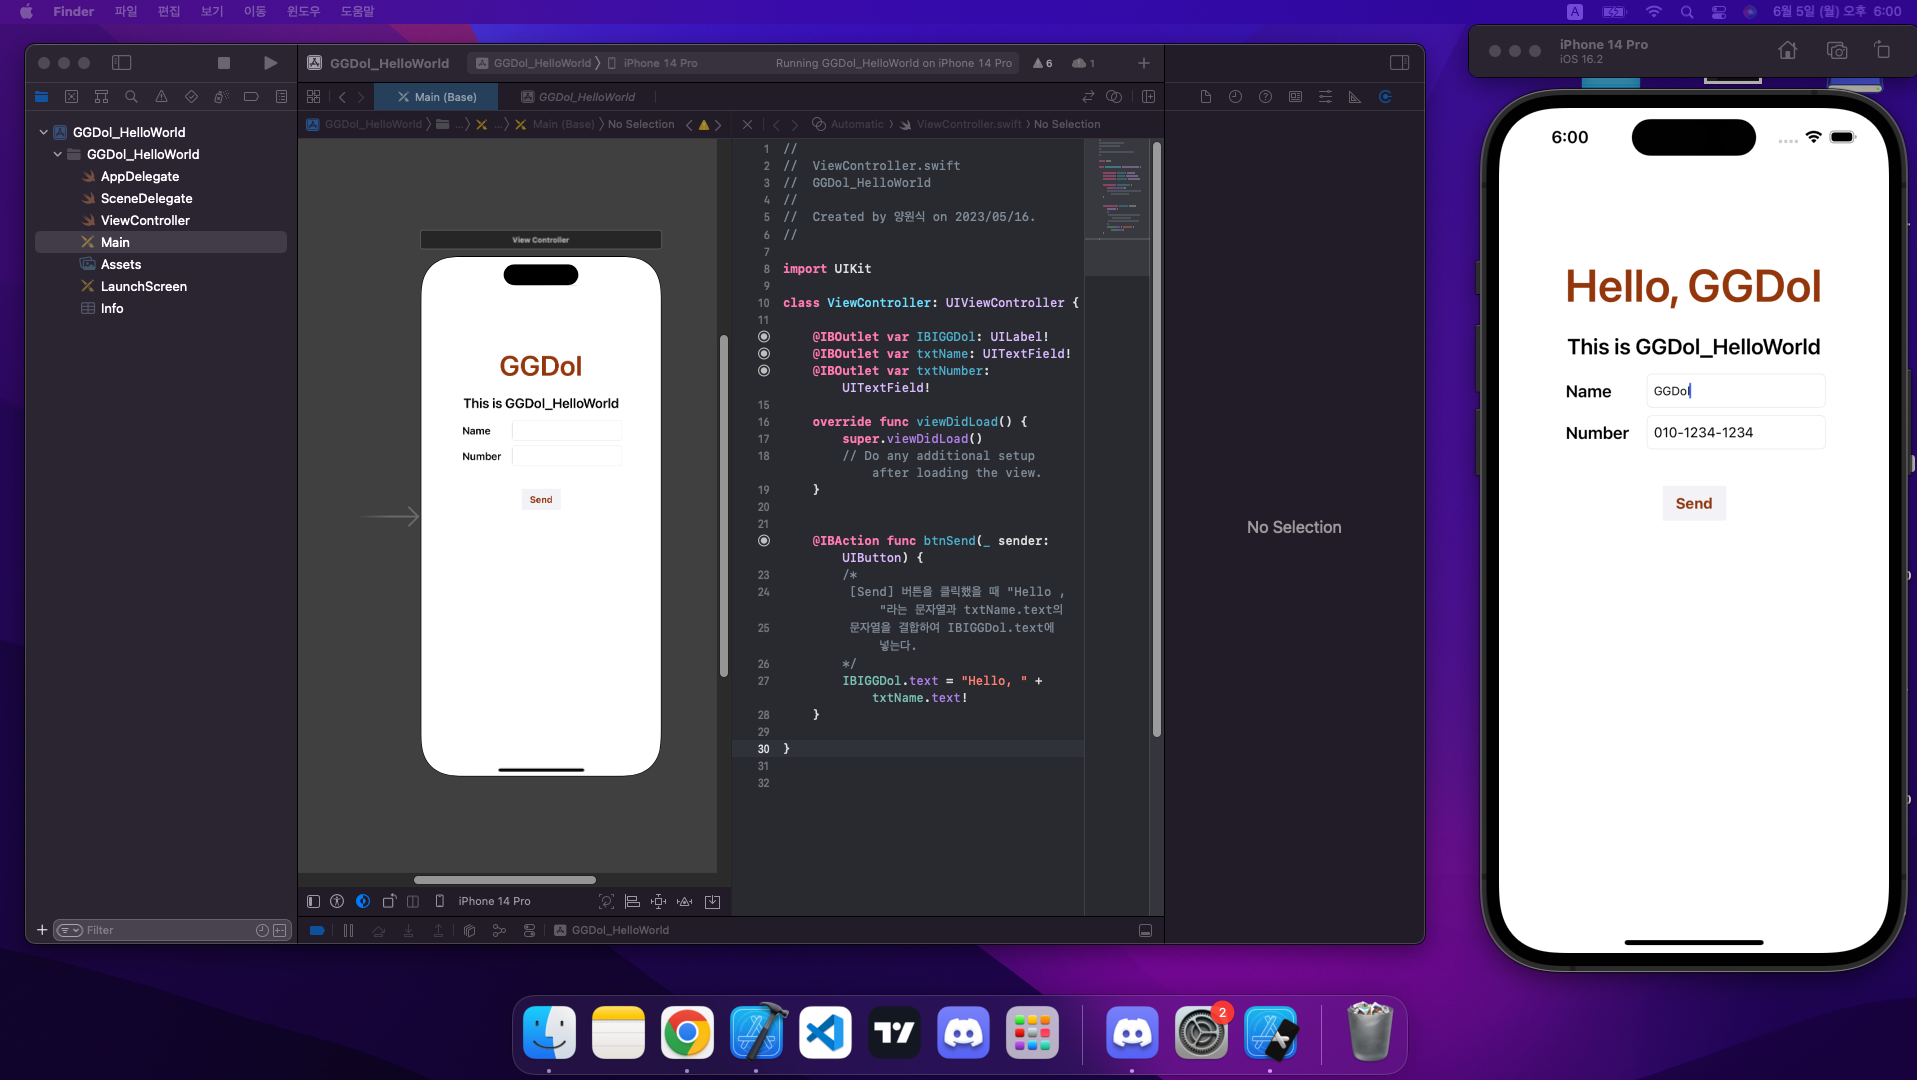Click the Align constraints icon
Image resolution: width=1917 pixels, height=1080 pixels.
632,902
